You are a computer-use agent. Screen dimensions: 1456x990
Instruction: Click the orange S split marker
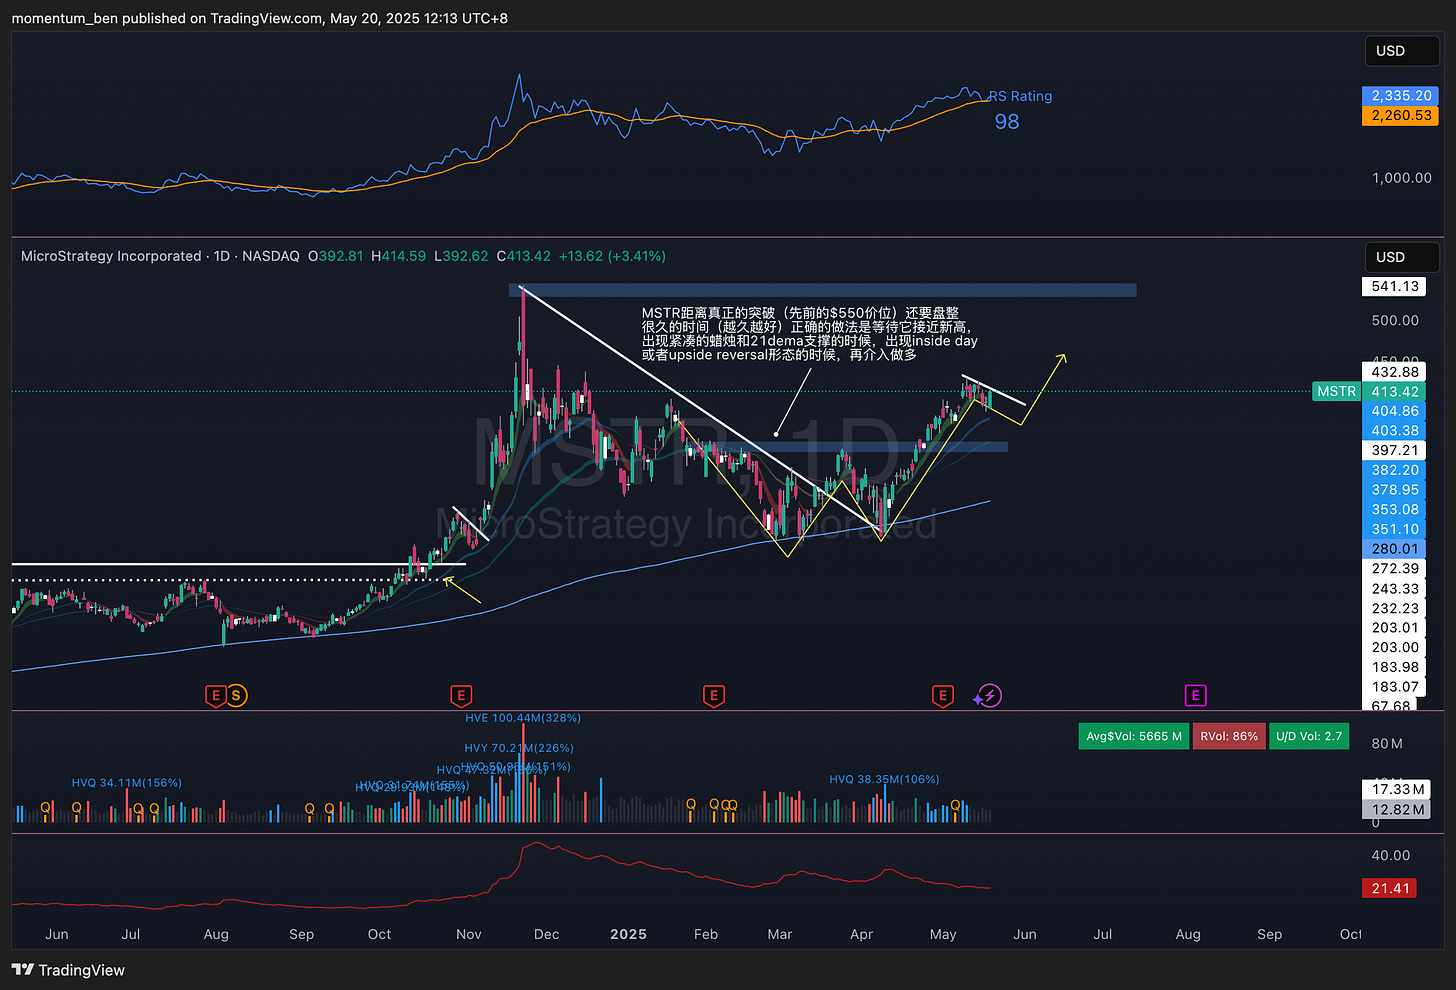coord(236,695)
